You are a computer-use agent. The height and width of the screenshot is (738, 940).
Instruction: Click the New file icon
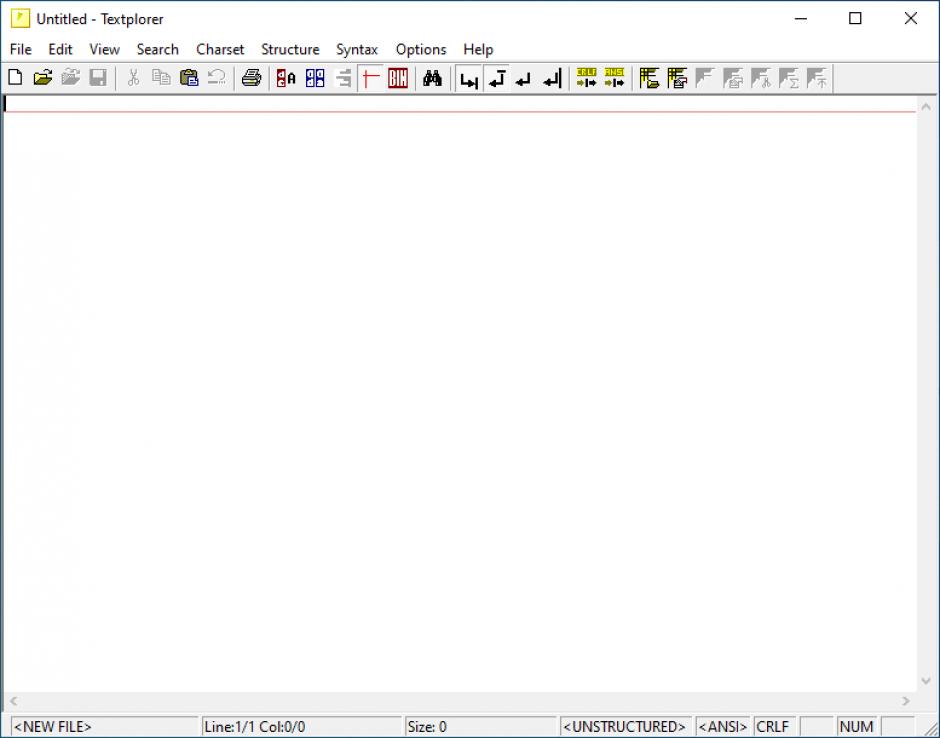pyautogui.click(x=15, y=78)
